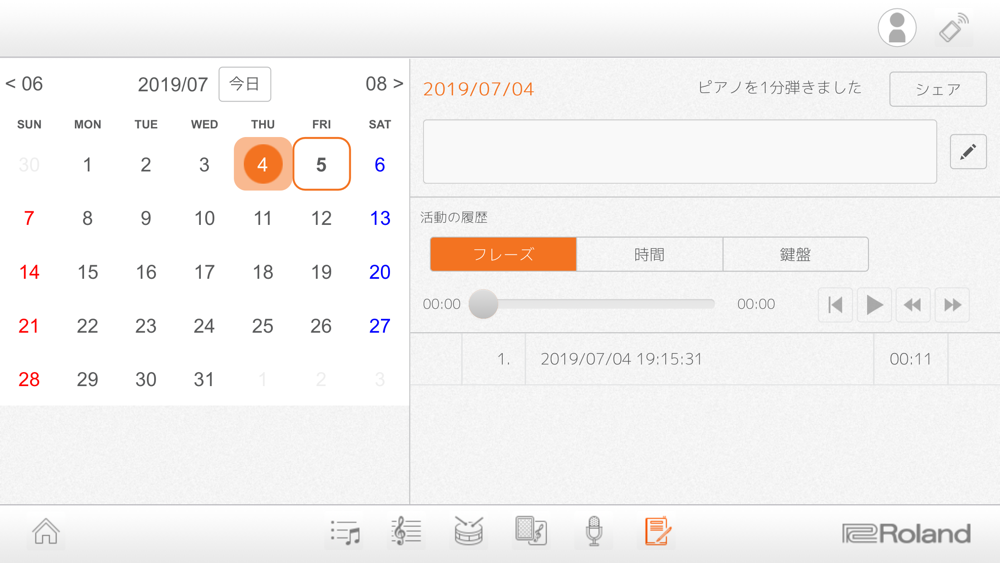Click the 00:11 duration cell
The height and width of the screenshot is (563, 1000).
[910, 359]
